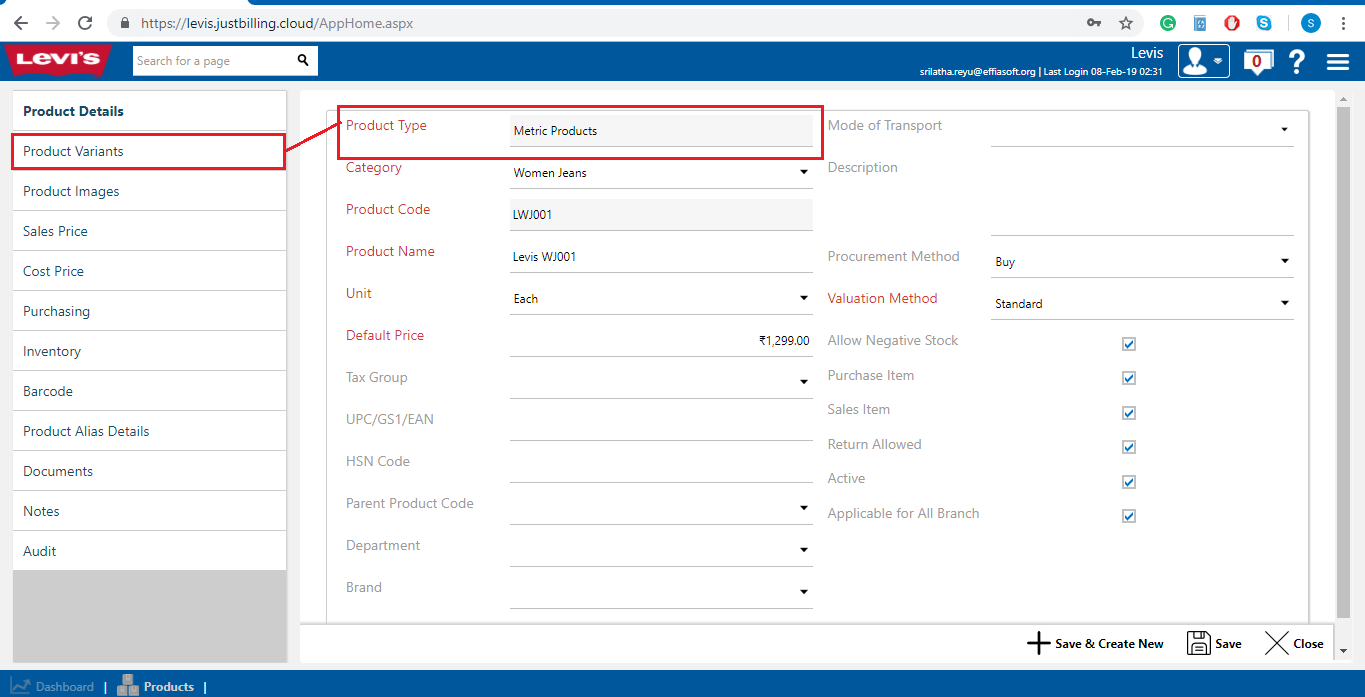Toggle Return Allowed checkbox
This screenshot has height=697, width=1365.
(x=1129, y=447)
